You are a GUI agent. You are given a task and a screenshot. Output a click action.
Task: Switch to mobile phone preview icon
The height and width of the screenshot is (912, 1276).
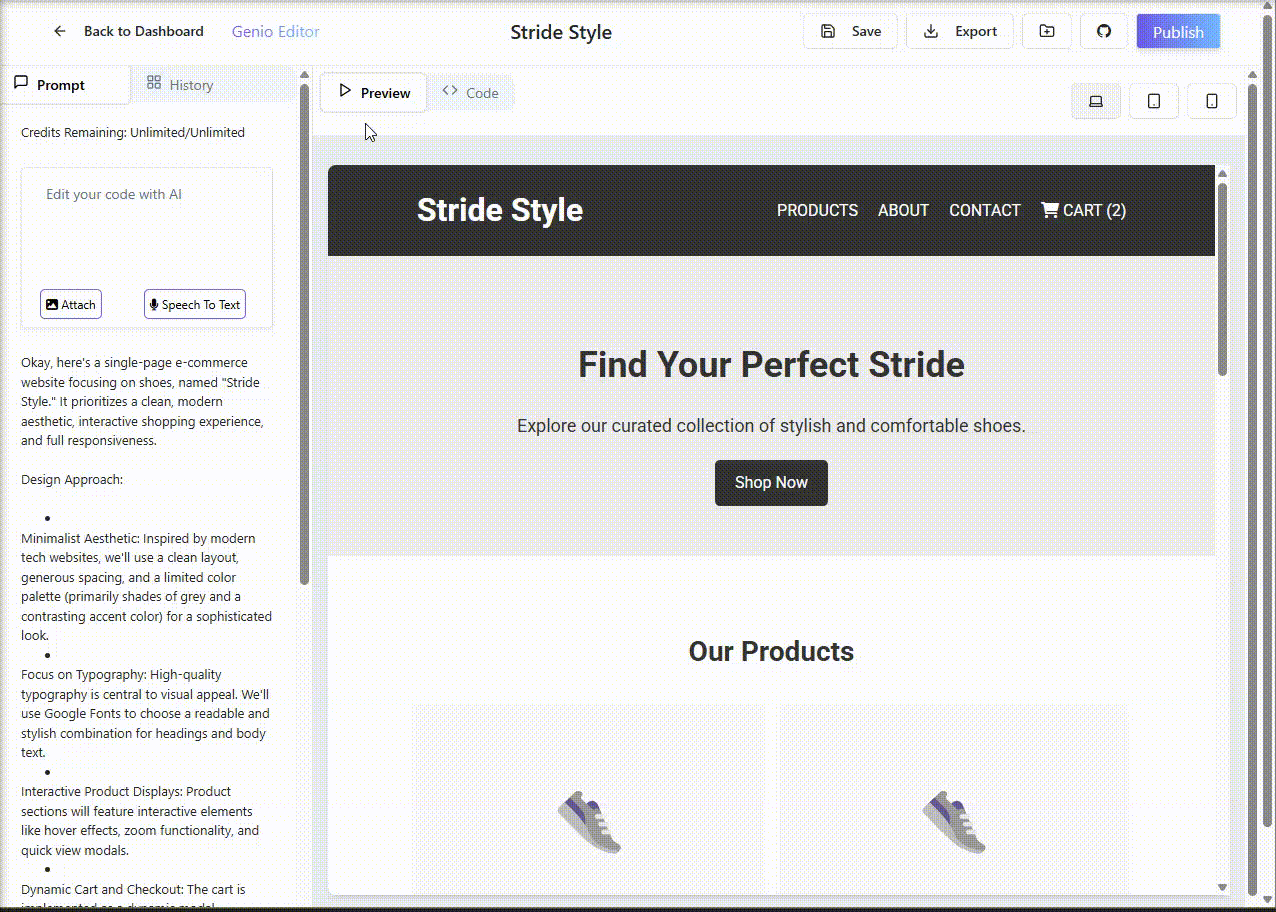tap(1212, 101)
